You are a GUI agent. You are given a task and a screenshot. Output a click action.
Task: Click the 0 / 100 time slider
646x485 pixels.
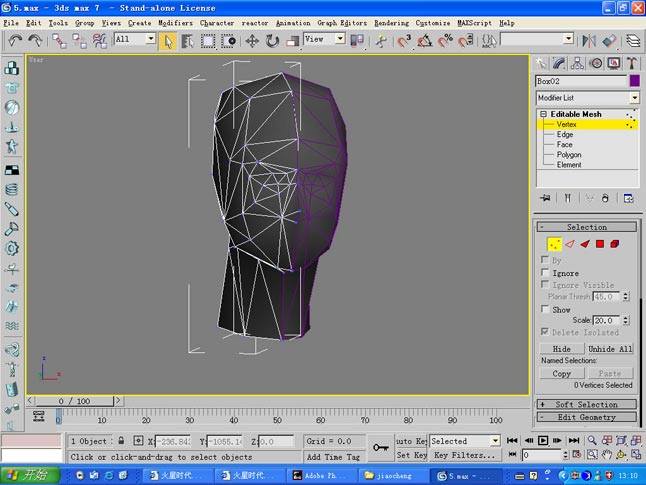(x=74, y=401)
